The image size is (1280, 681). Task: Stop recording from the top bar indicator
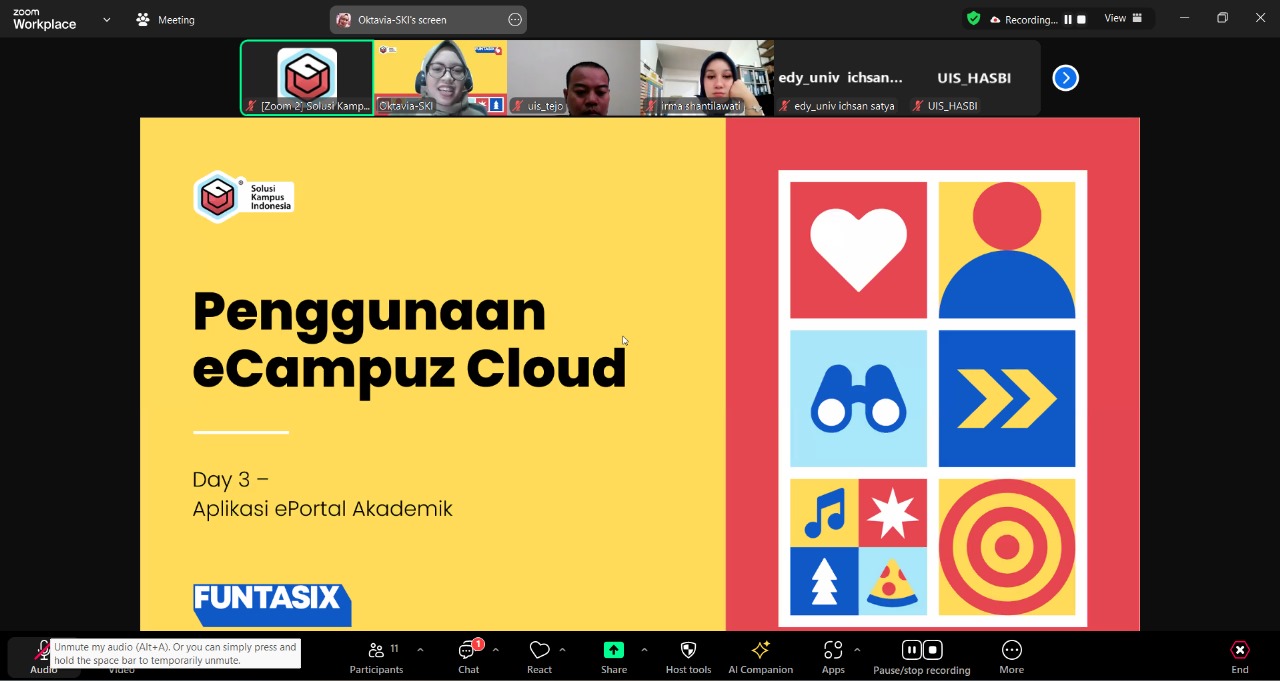click(1081, 20)
